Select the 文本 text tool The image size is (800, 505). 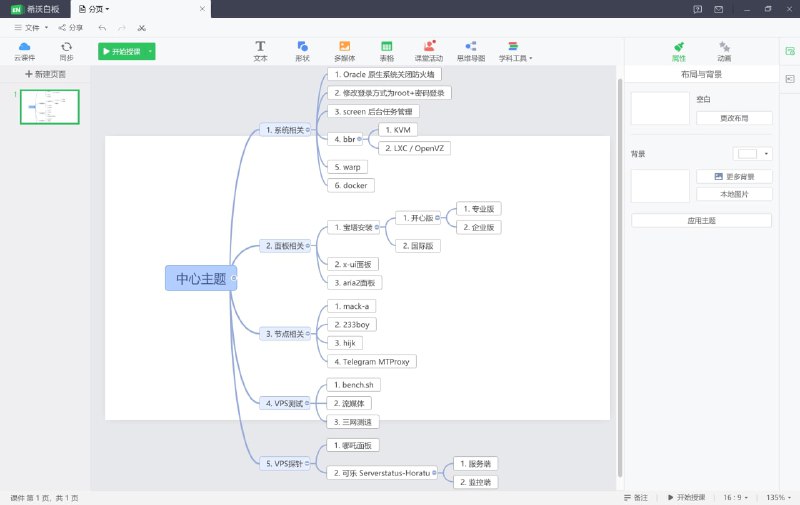point(260,50)
